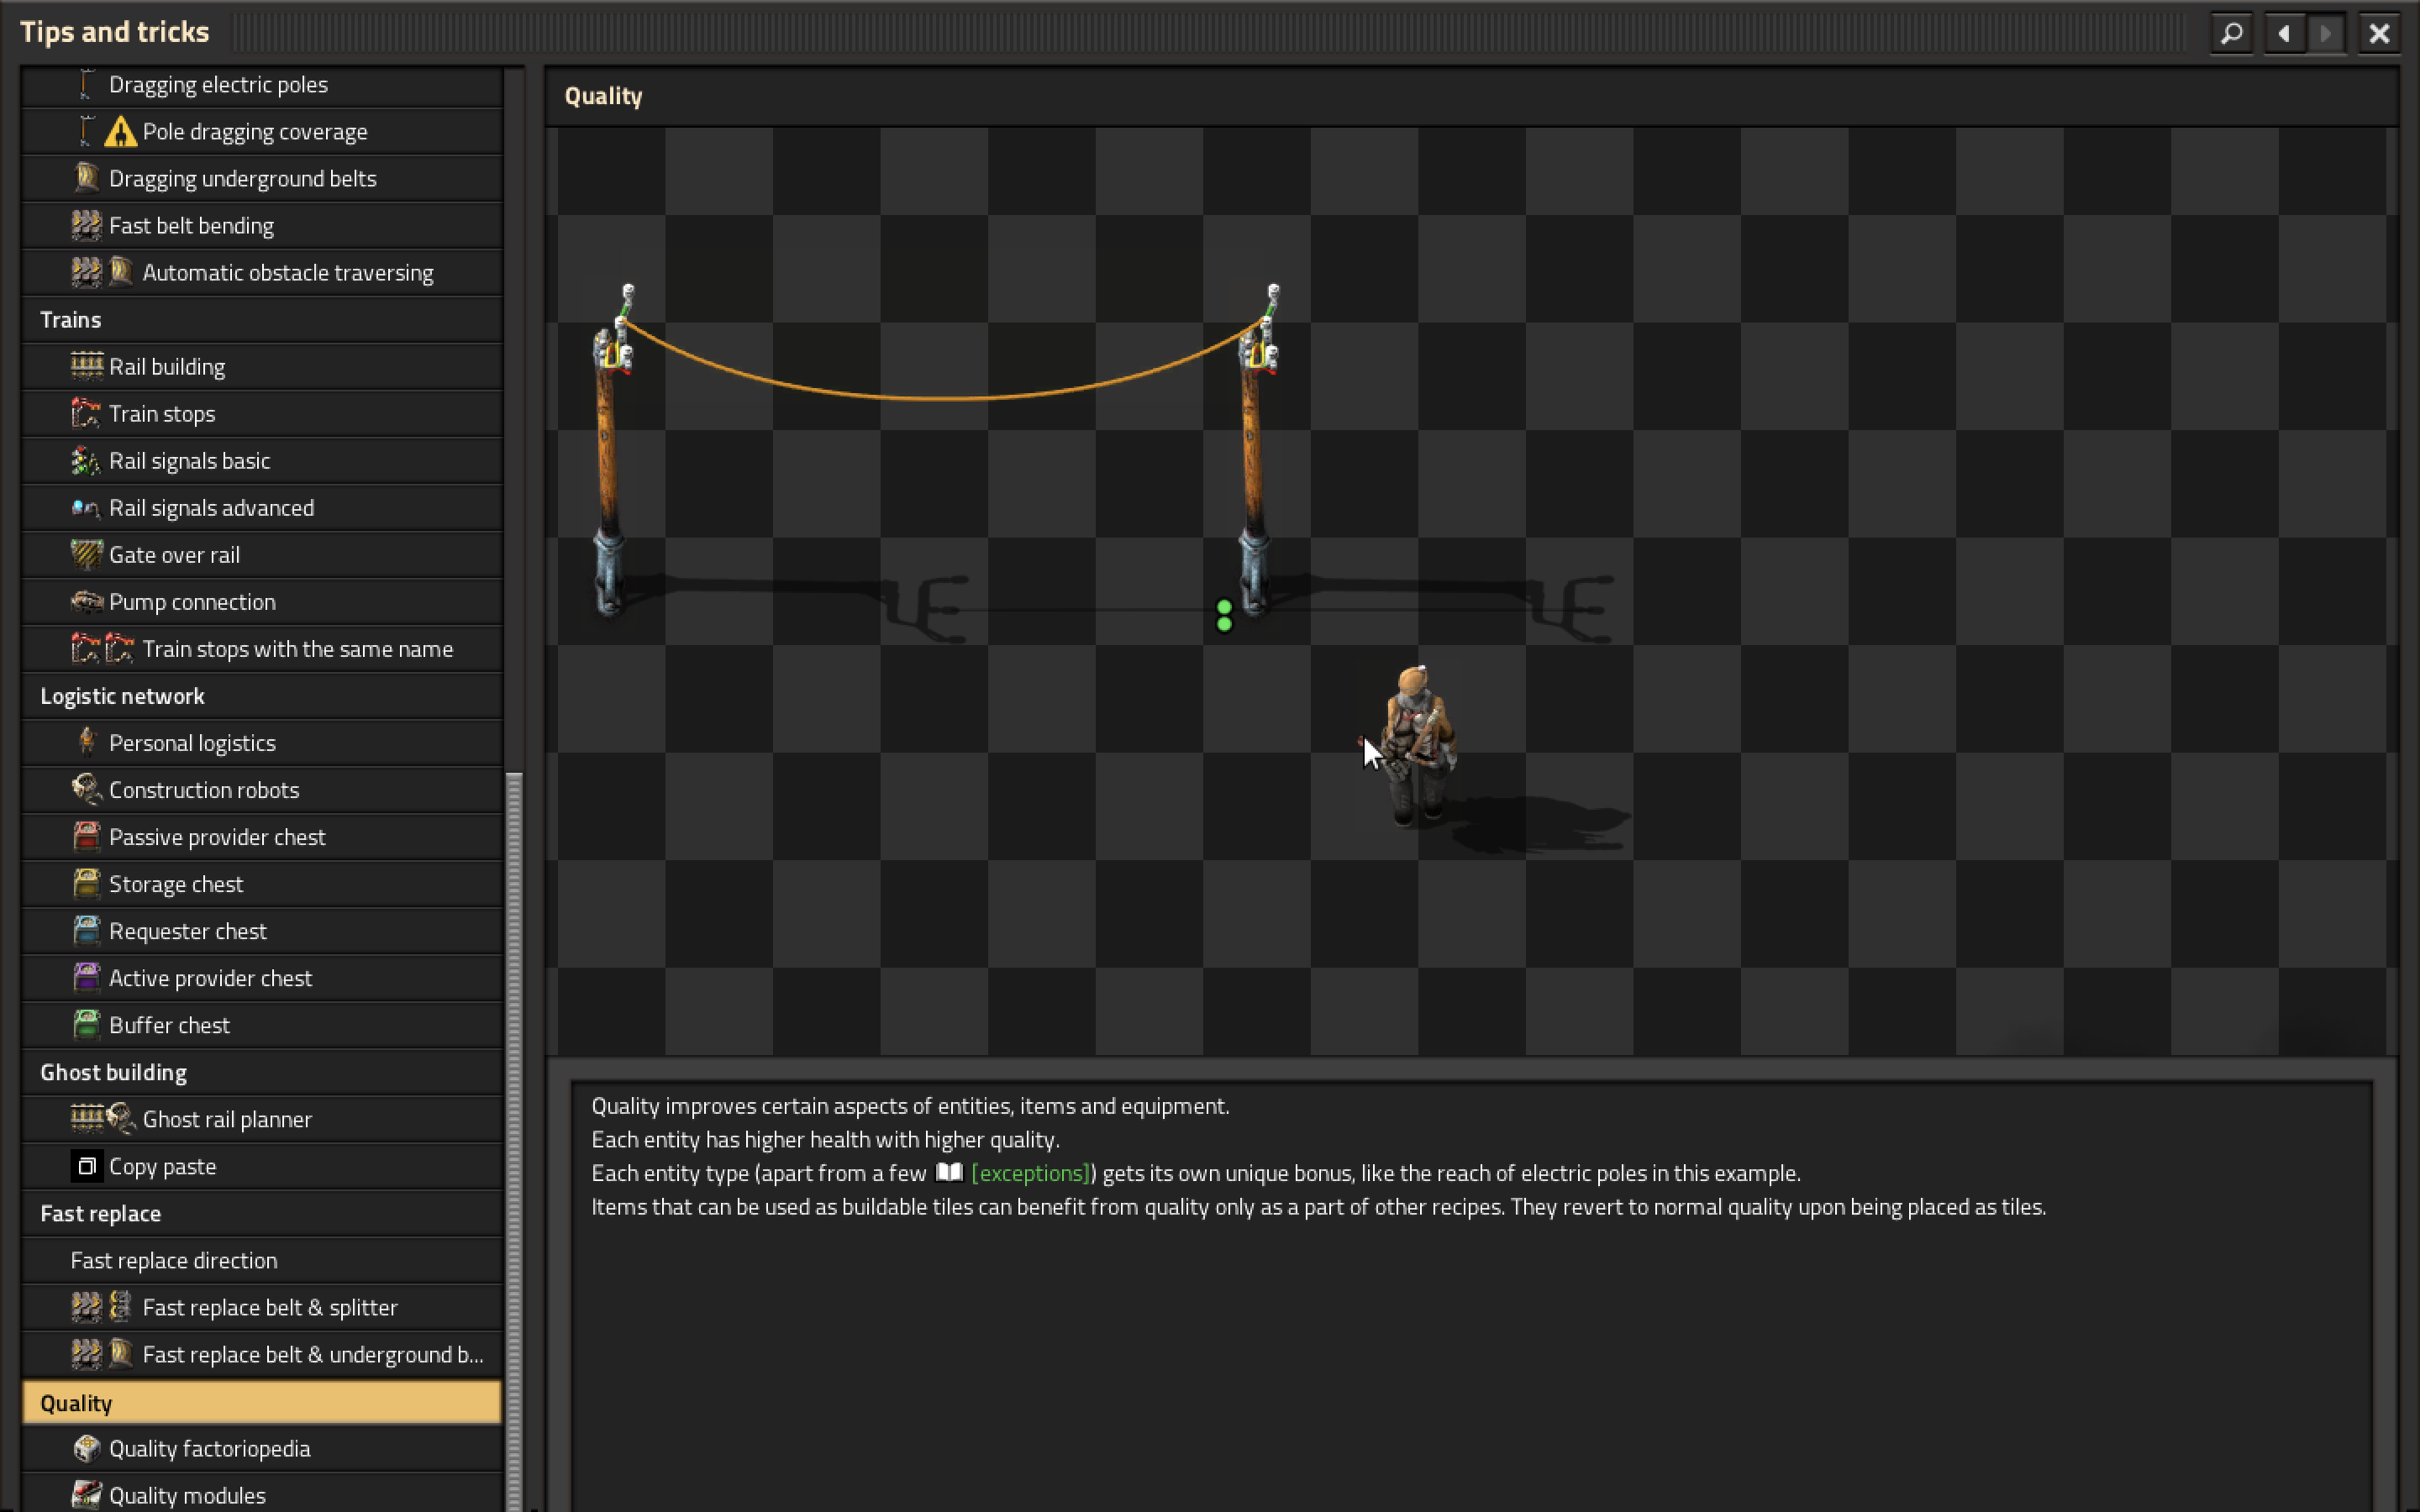2420x1512 pixels.
Task: Click the train stop icon beside Train stops
Action: pyautogui.click(x=87, y=414)
